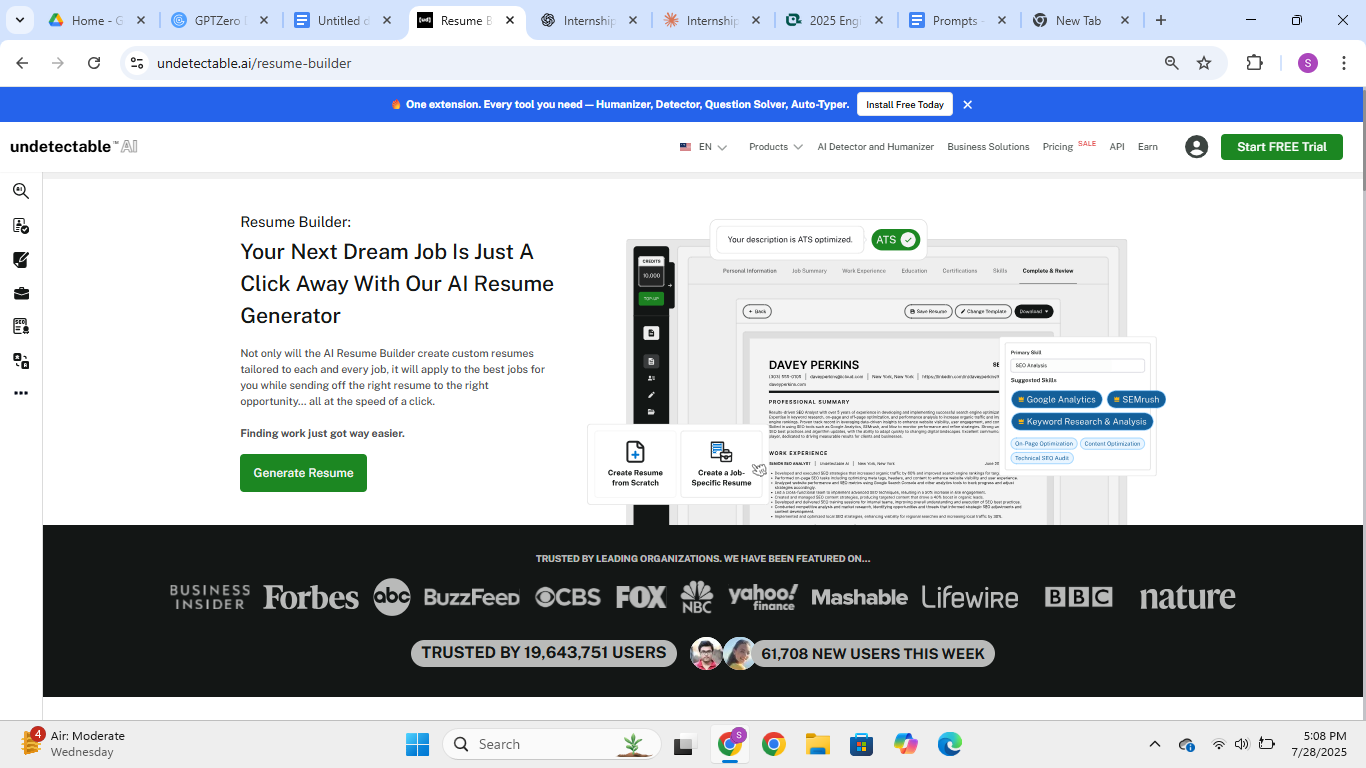Click the Forbes logo

coord(311,598)
